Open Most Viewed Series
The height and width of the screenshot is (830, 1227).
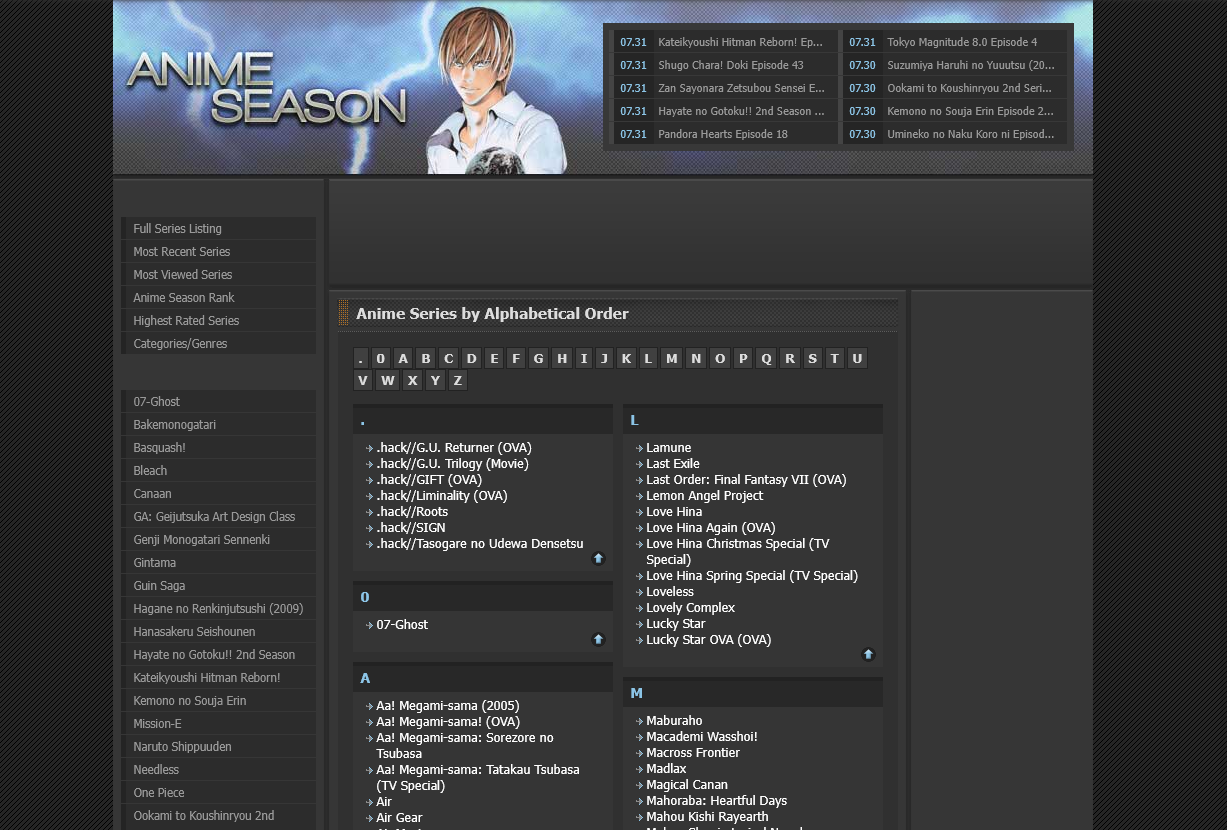pos(218,275)
